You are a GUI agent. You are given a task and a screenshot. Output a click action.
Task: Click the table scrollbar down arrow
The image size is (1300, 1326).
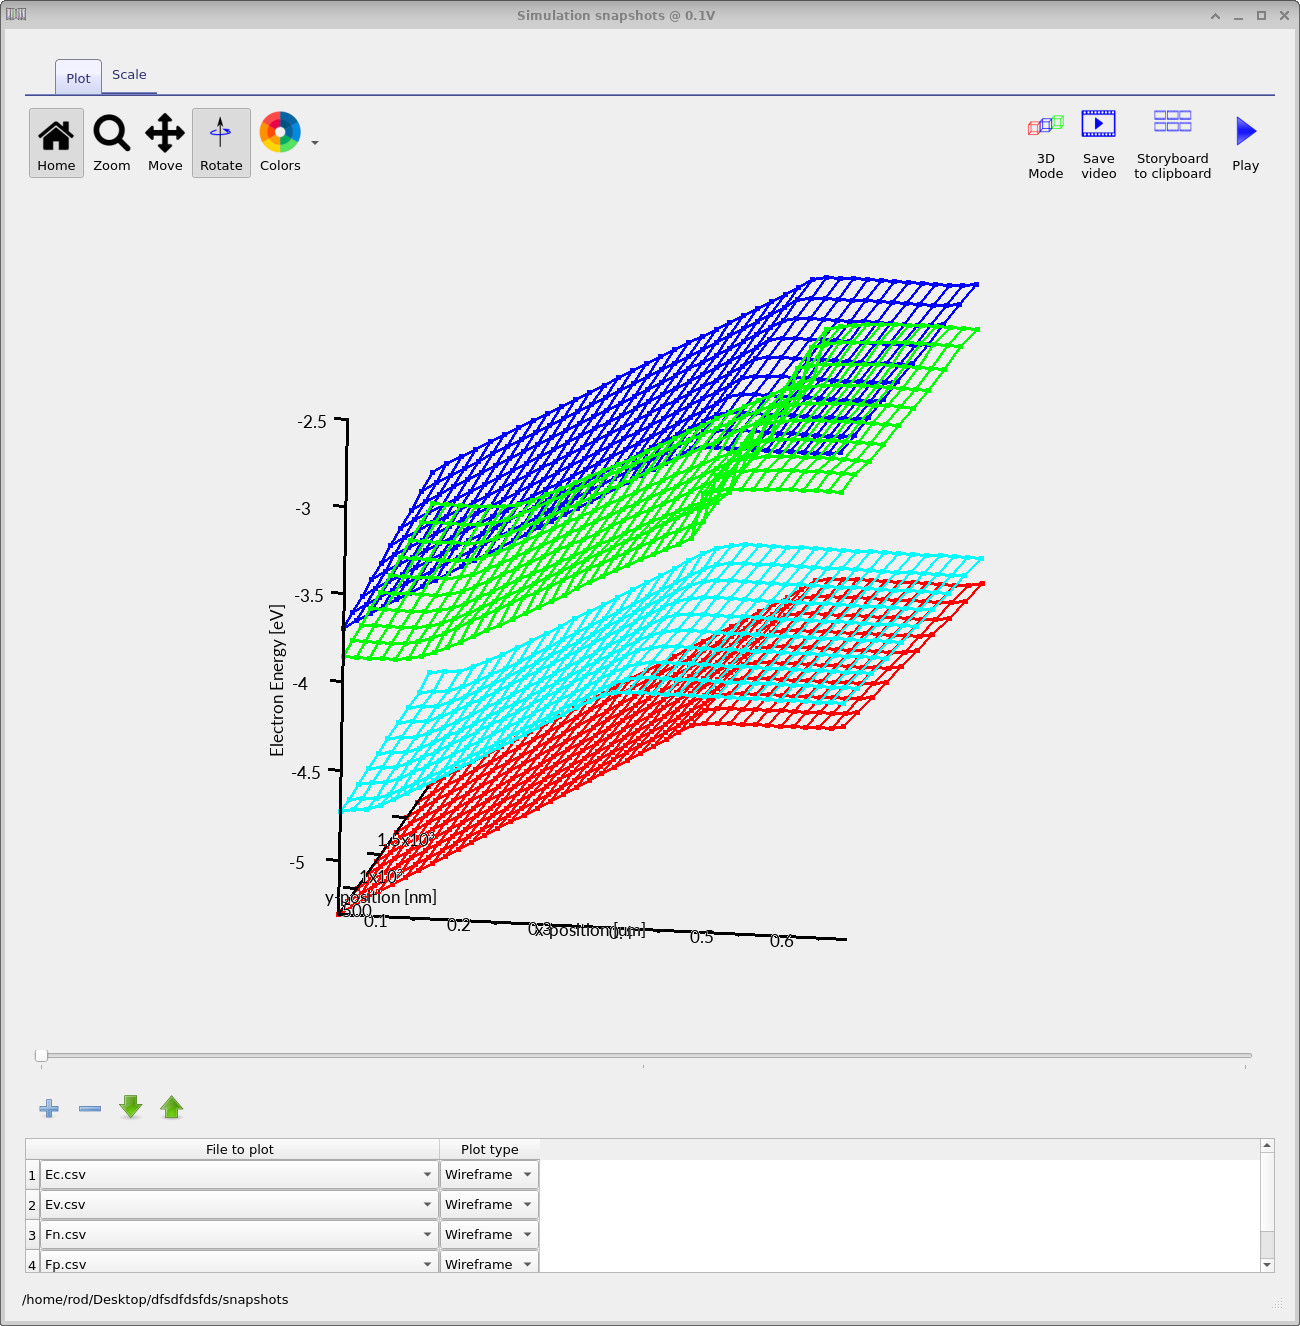(x=1267, y=1265)
